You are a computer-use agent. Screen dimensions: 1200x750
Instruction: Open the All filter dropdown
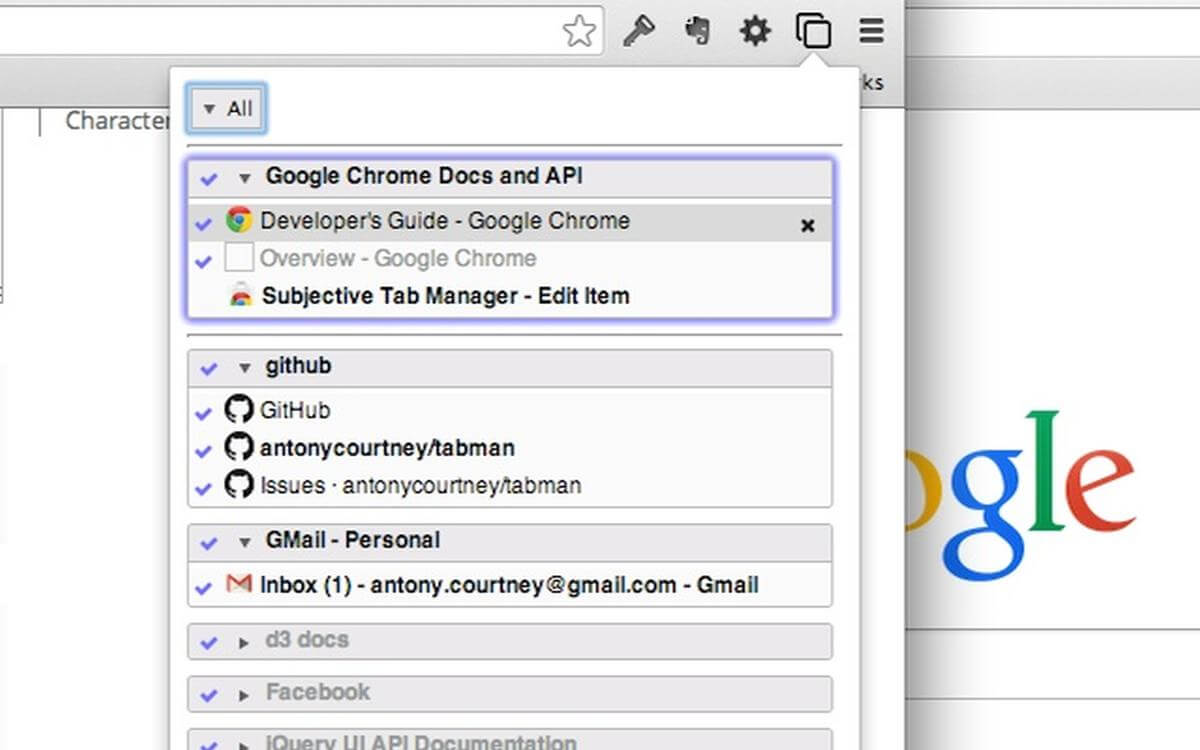(x=227, y=109)
